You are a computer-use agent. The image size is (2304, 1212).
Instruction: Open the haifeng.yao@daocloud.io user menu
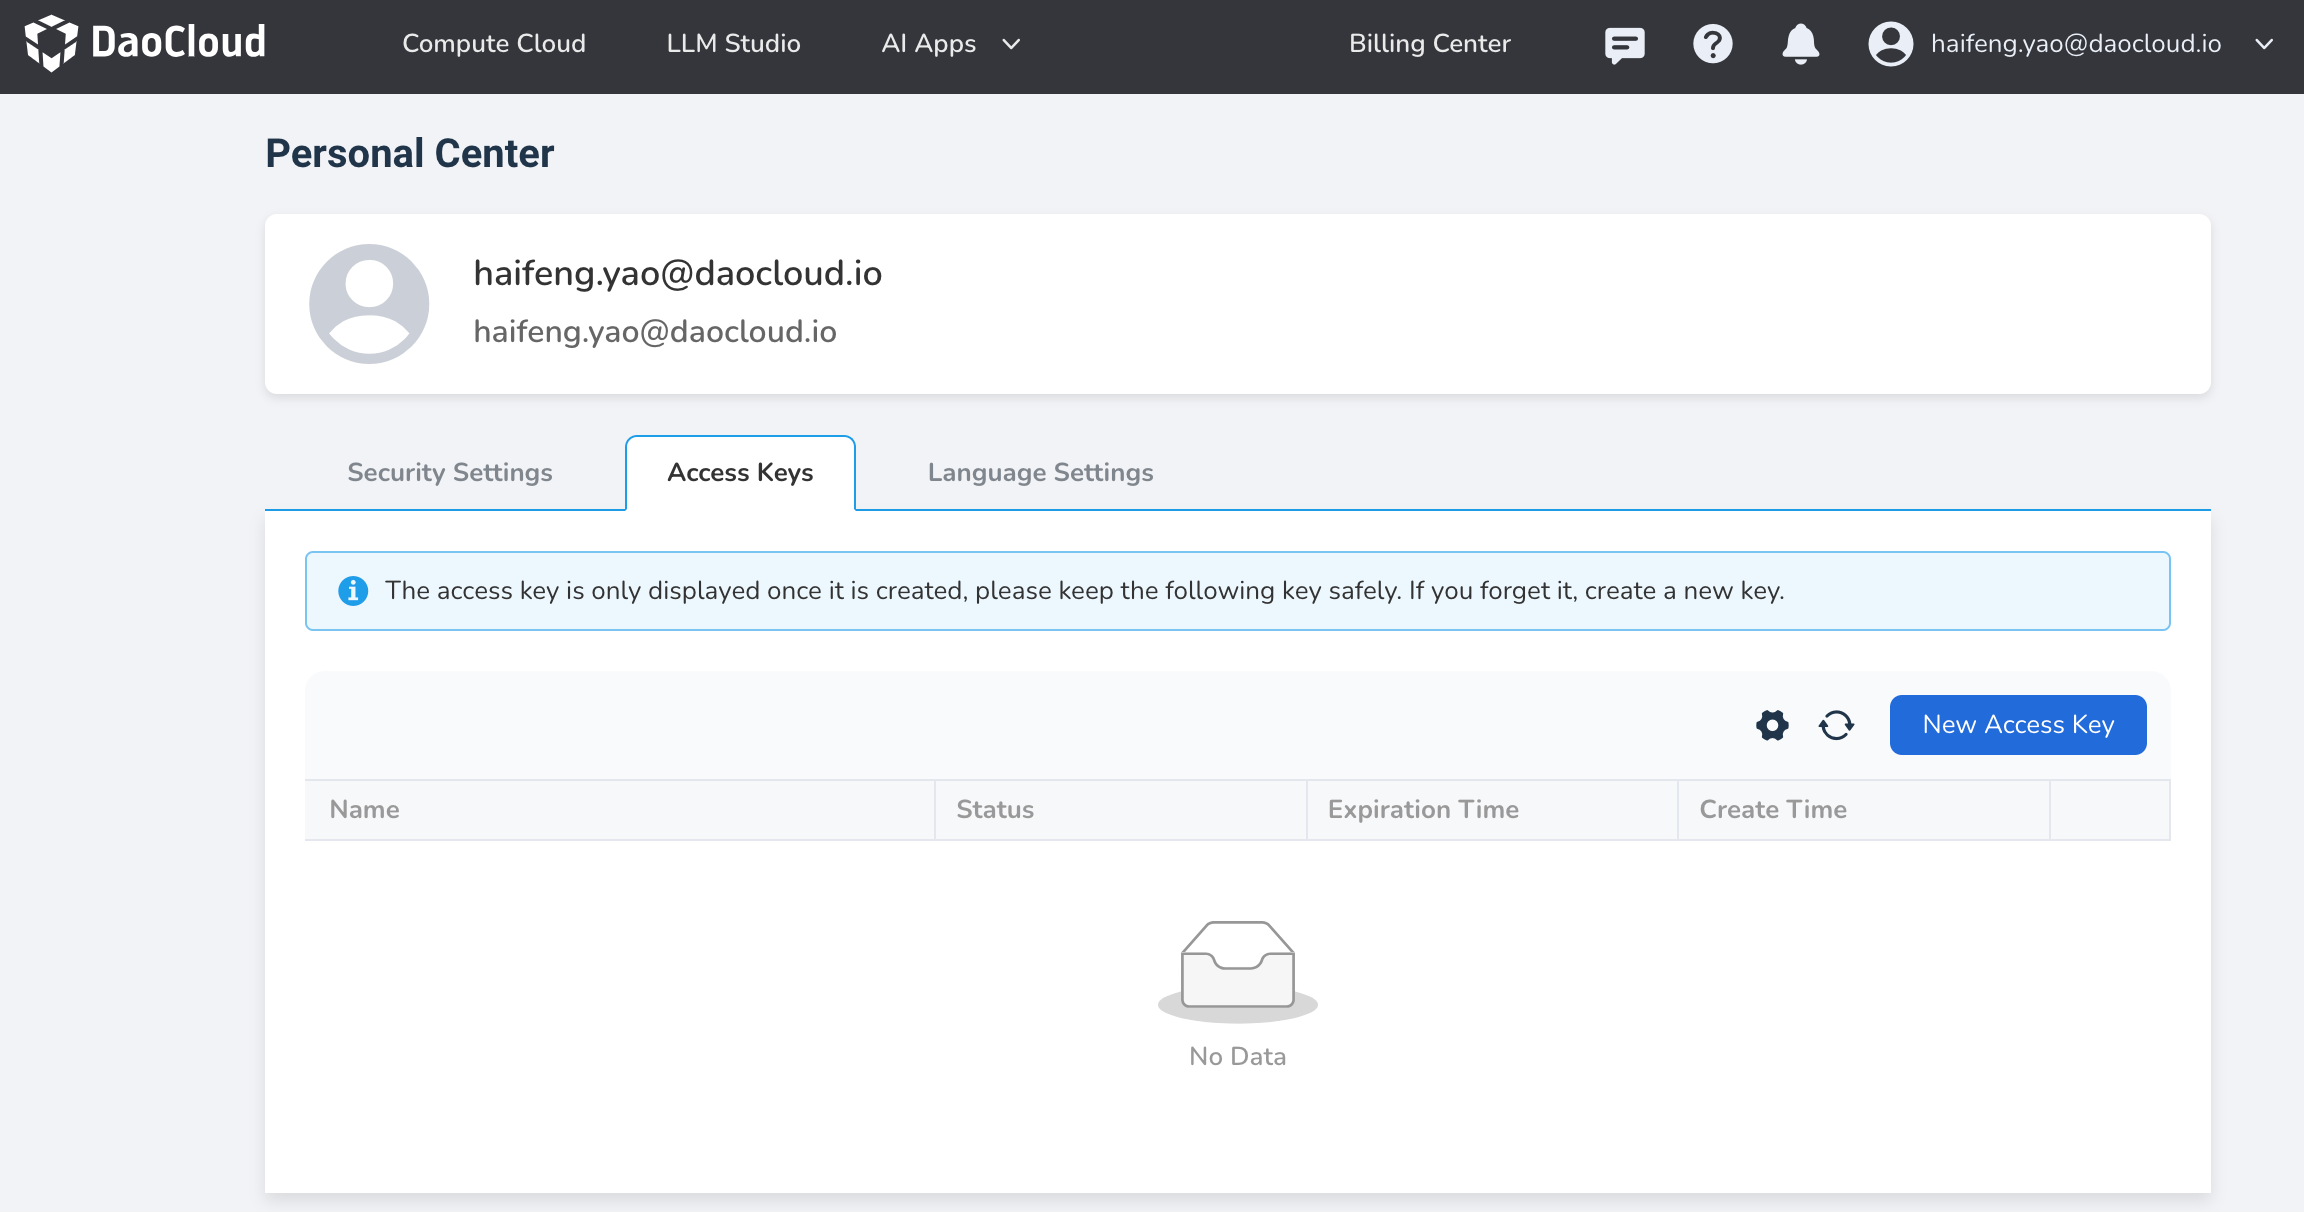2075,44
